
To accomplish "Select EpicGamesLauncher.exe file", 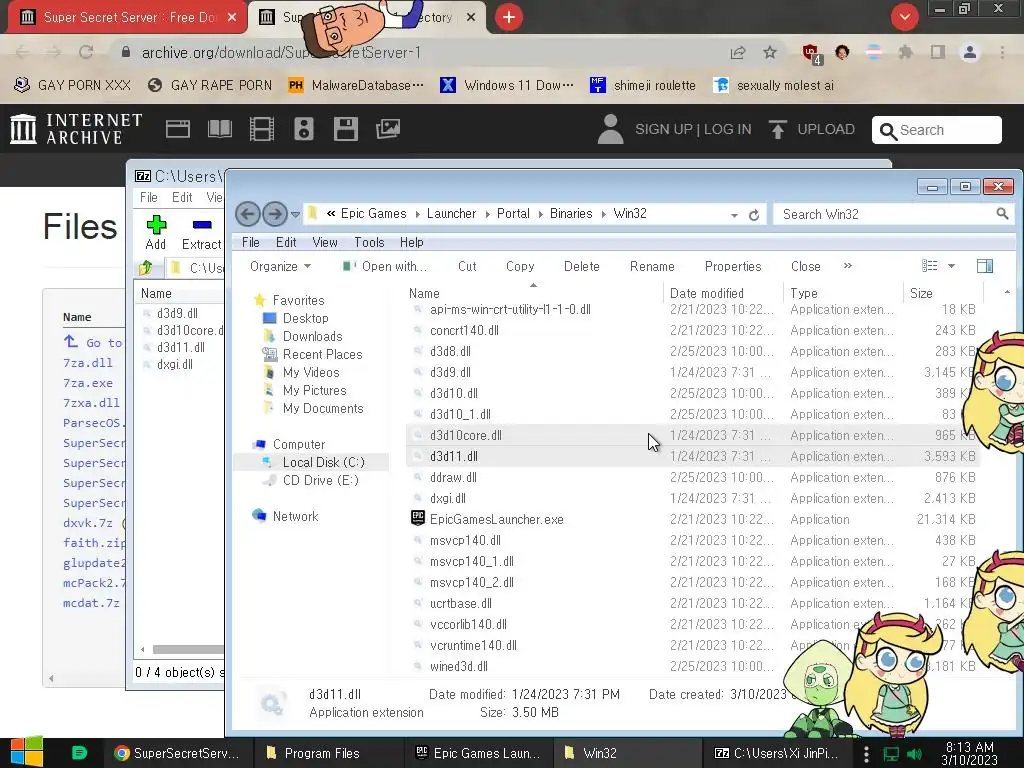I will 496,520.
